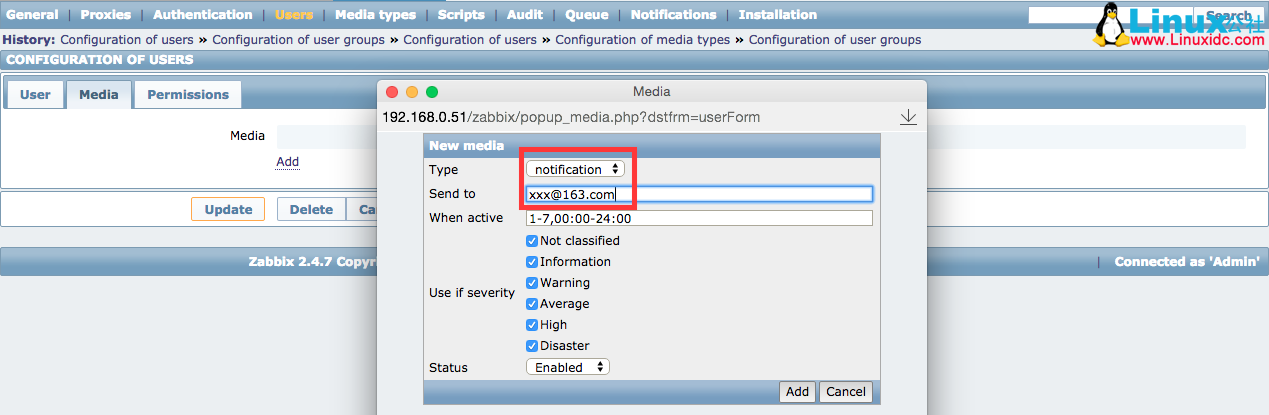This screenshot has height=415, width=1269.
Task: Click the When active time field
Action: click(699, 218)
